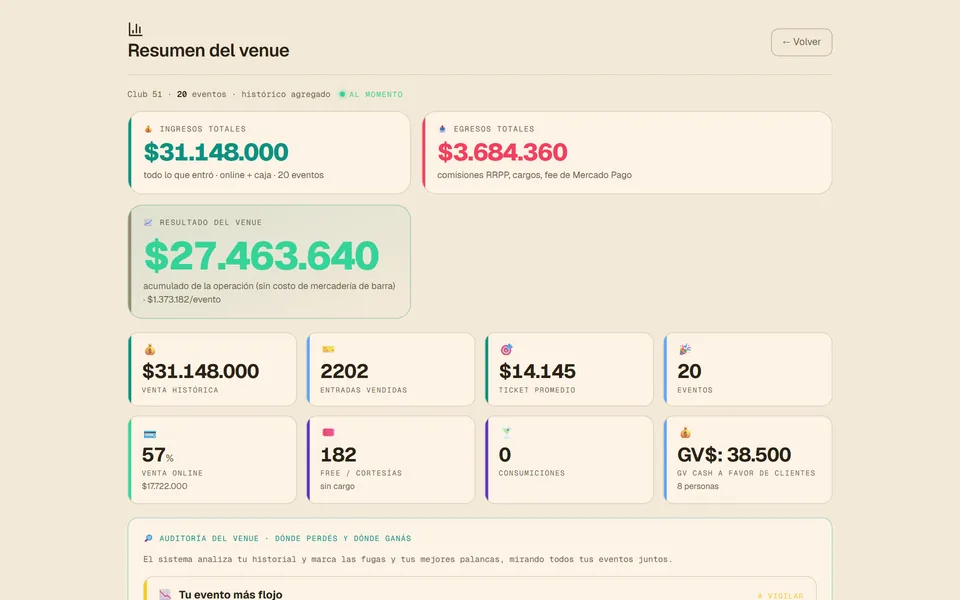960x600 pixels.
Task: Click the 2202 entradas vendidas value
Action: [344, 371]
